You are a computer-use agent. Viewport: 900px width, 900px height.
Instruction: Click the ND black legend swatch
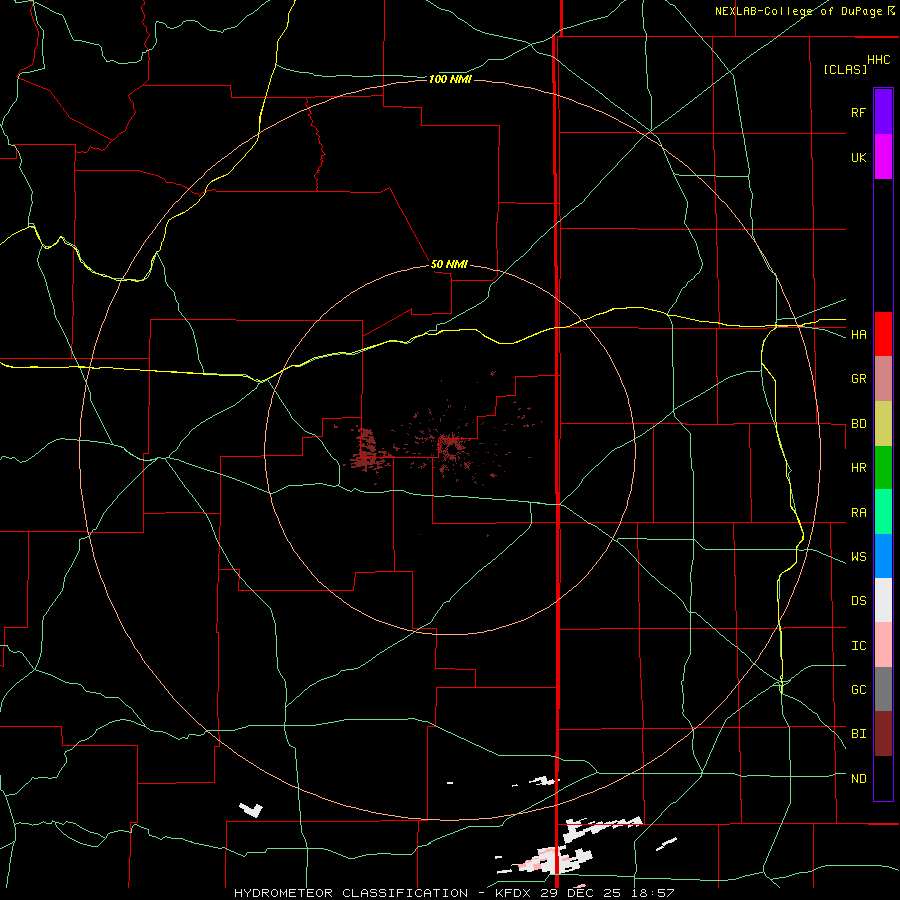tap(883, 778)
